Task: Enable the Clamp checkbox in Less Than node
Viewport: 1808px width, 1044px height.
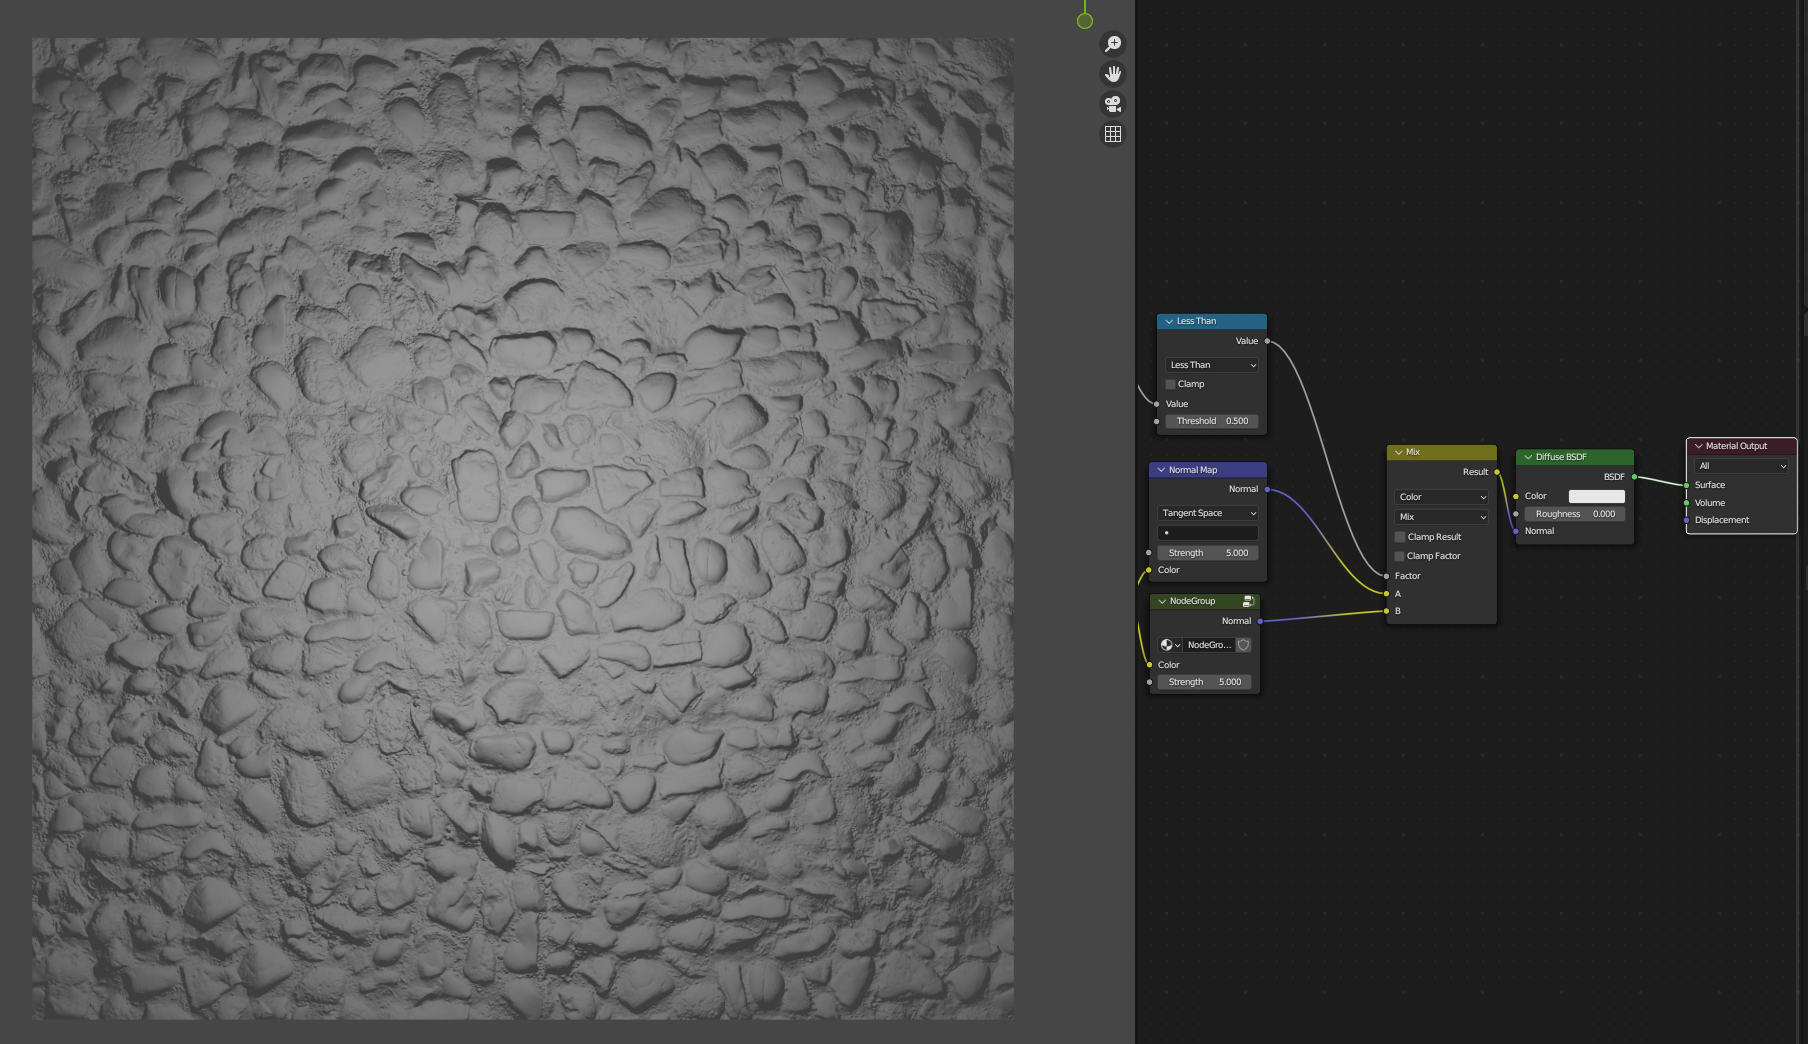Action: (x=1170, y=384)
